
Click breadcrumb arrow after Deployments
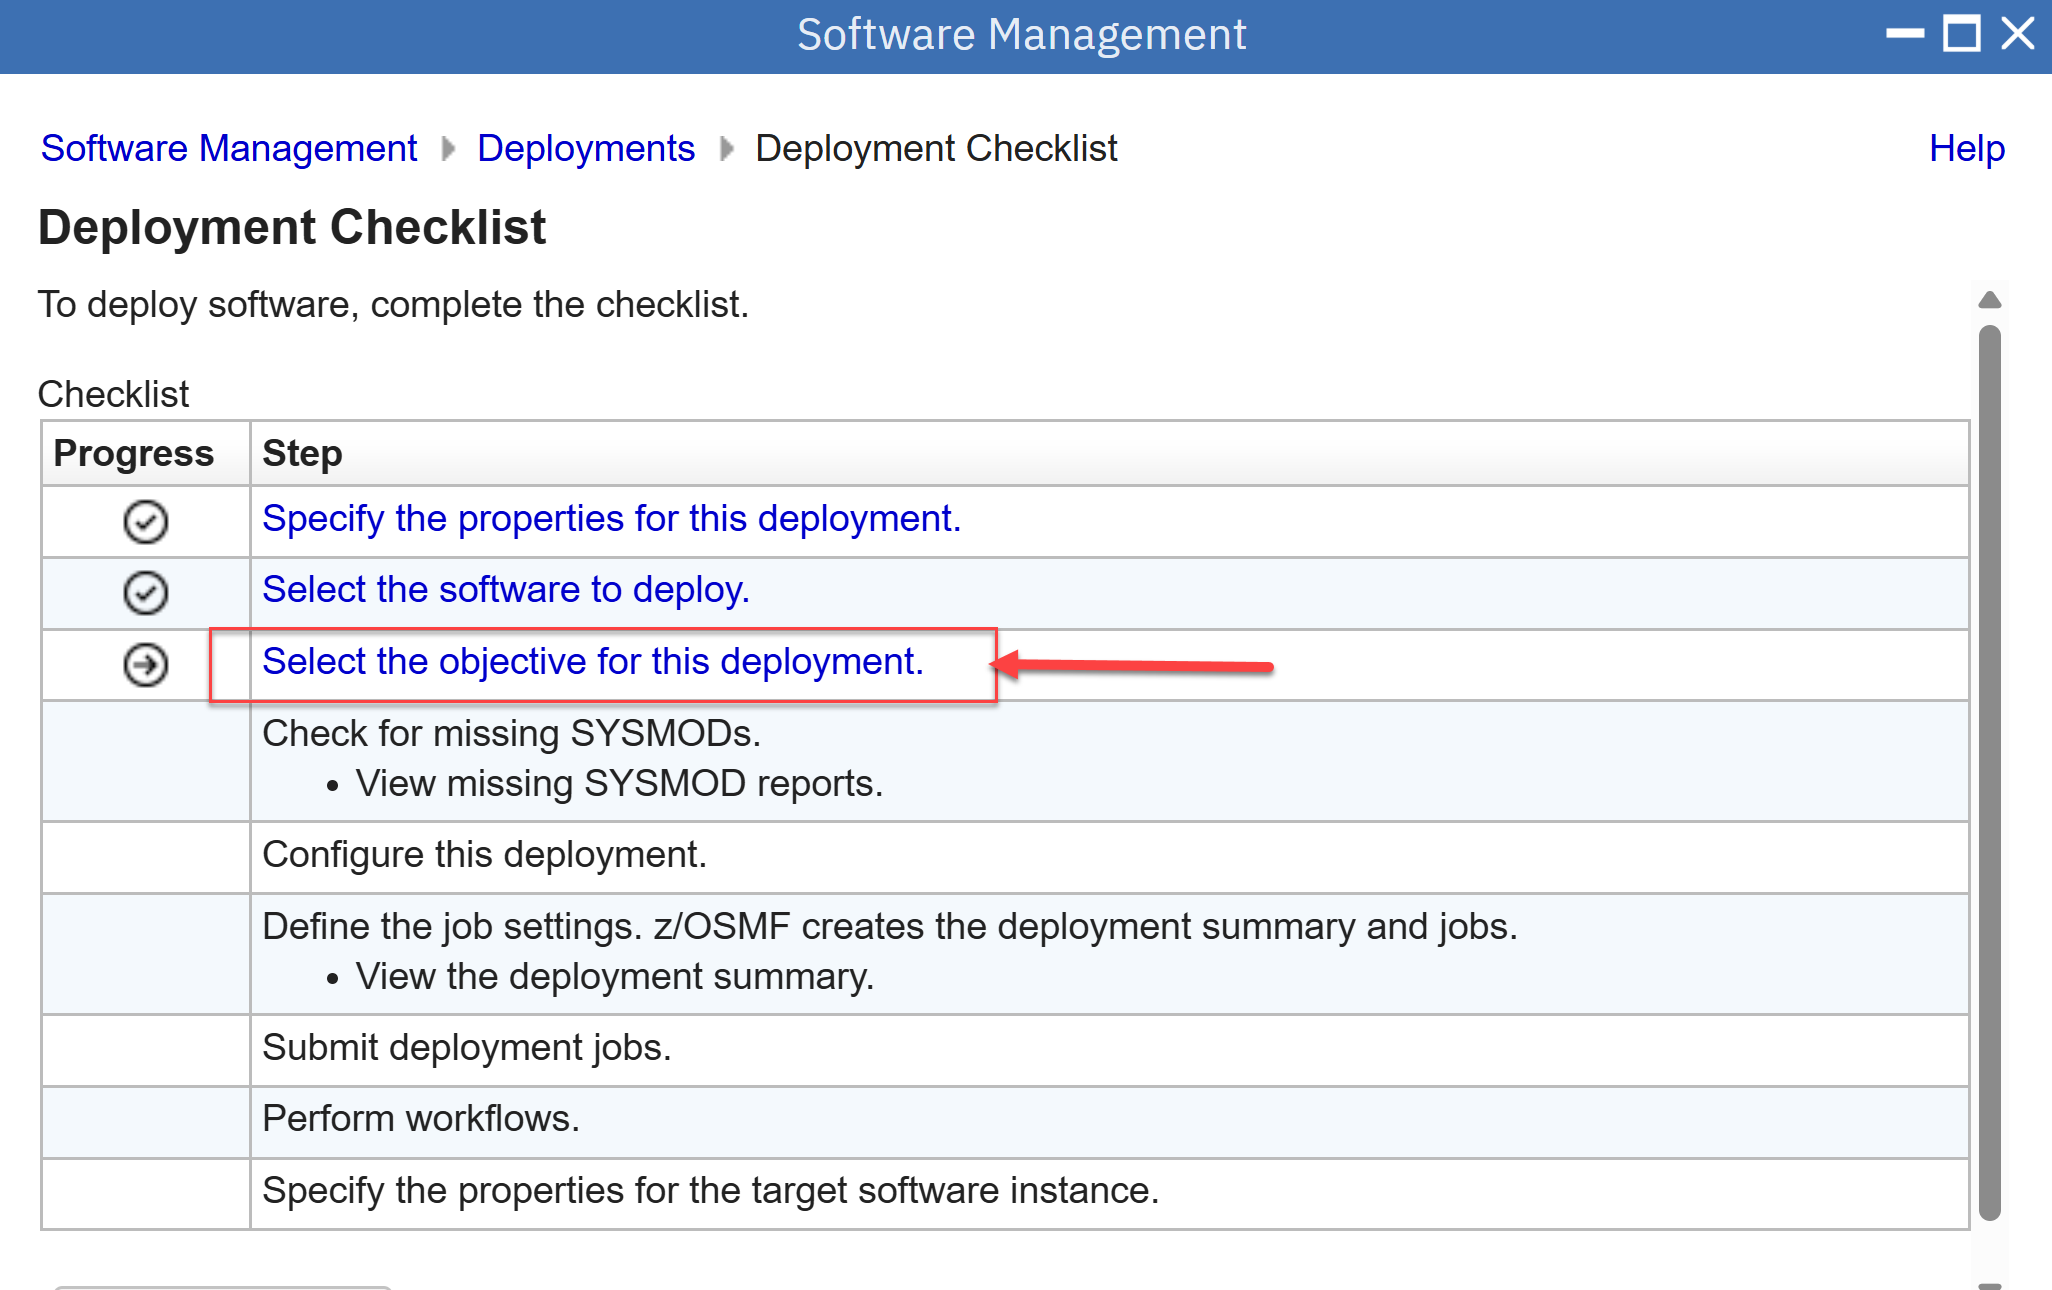pos(726,149)
